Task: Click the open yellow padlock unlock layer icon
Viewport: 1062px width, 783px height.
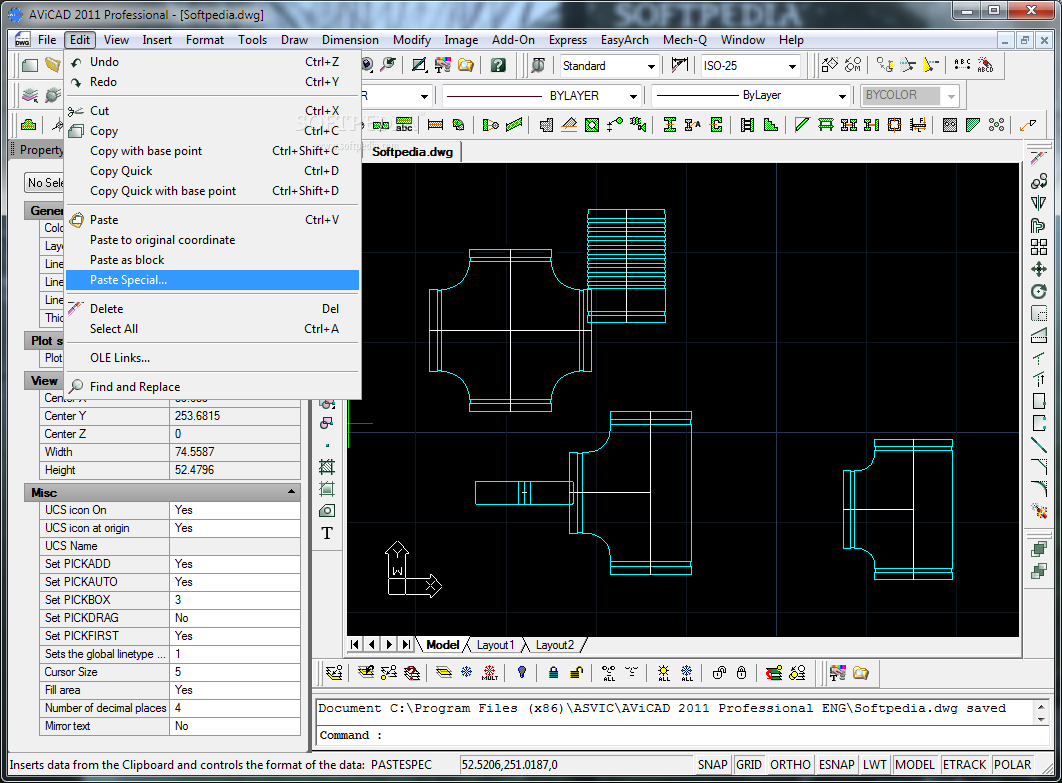Action: 576,673
